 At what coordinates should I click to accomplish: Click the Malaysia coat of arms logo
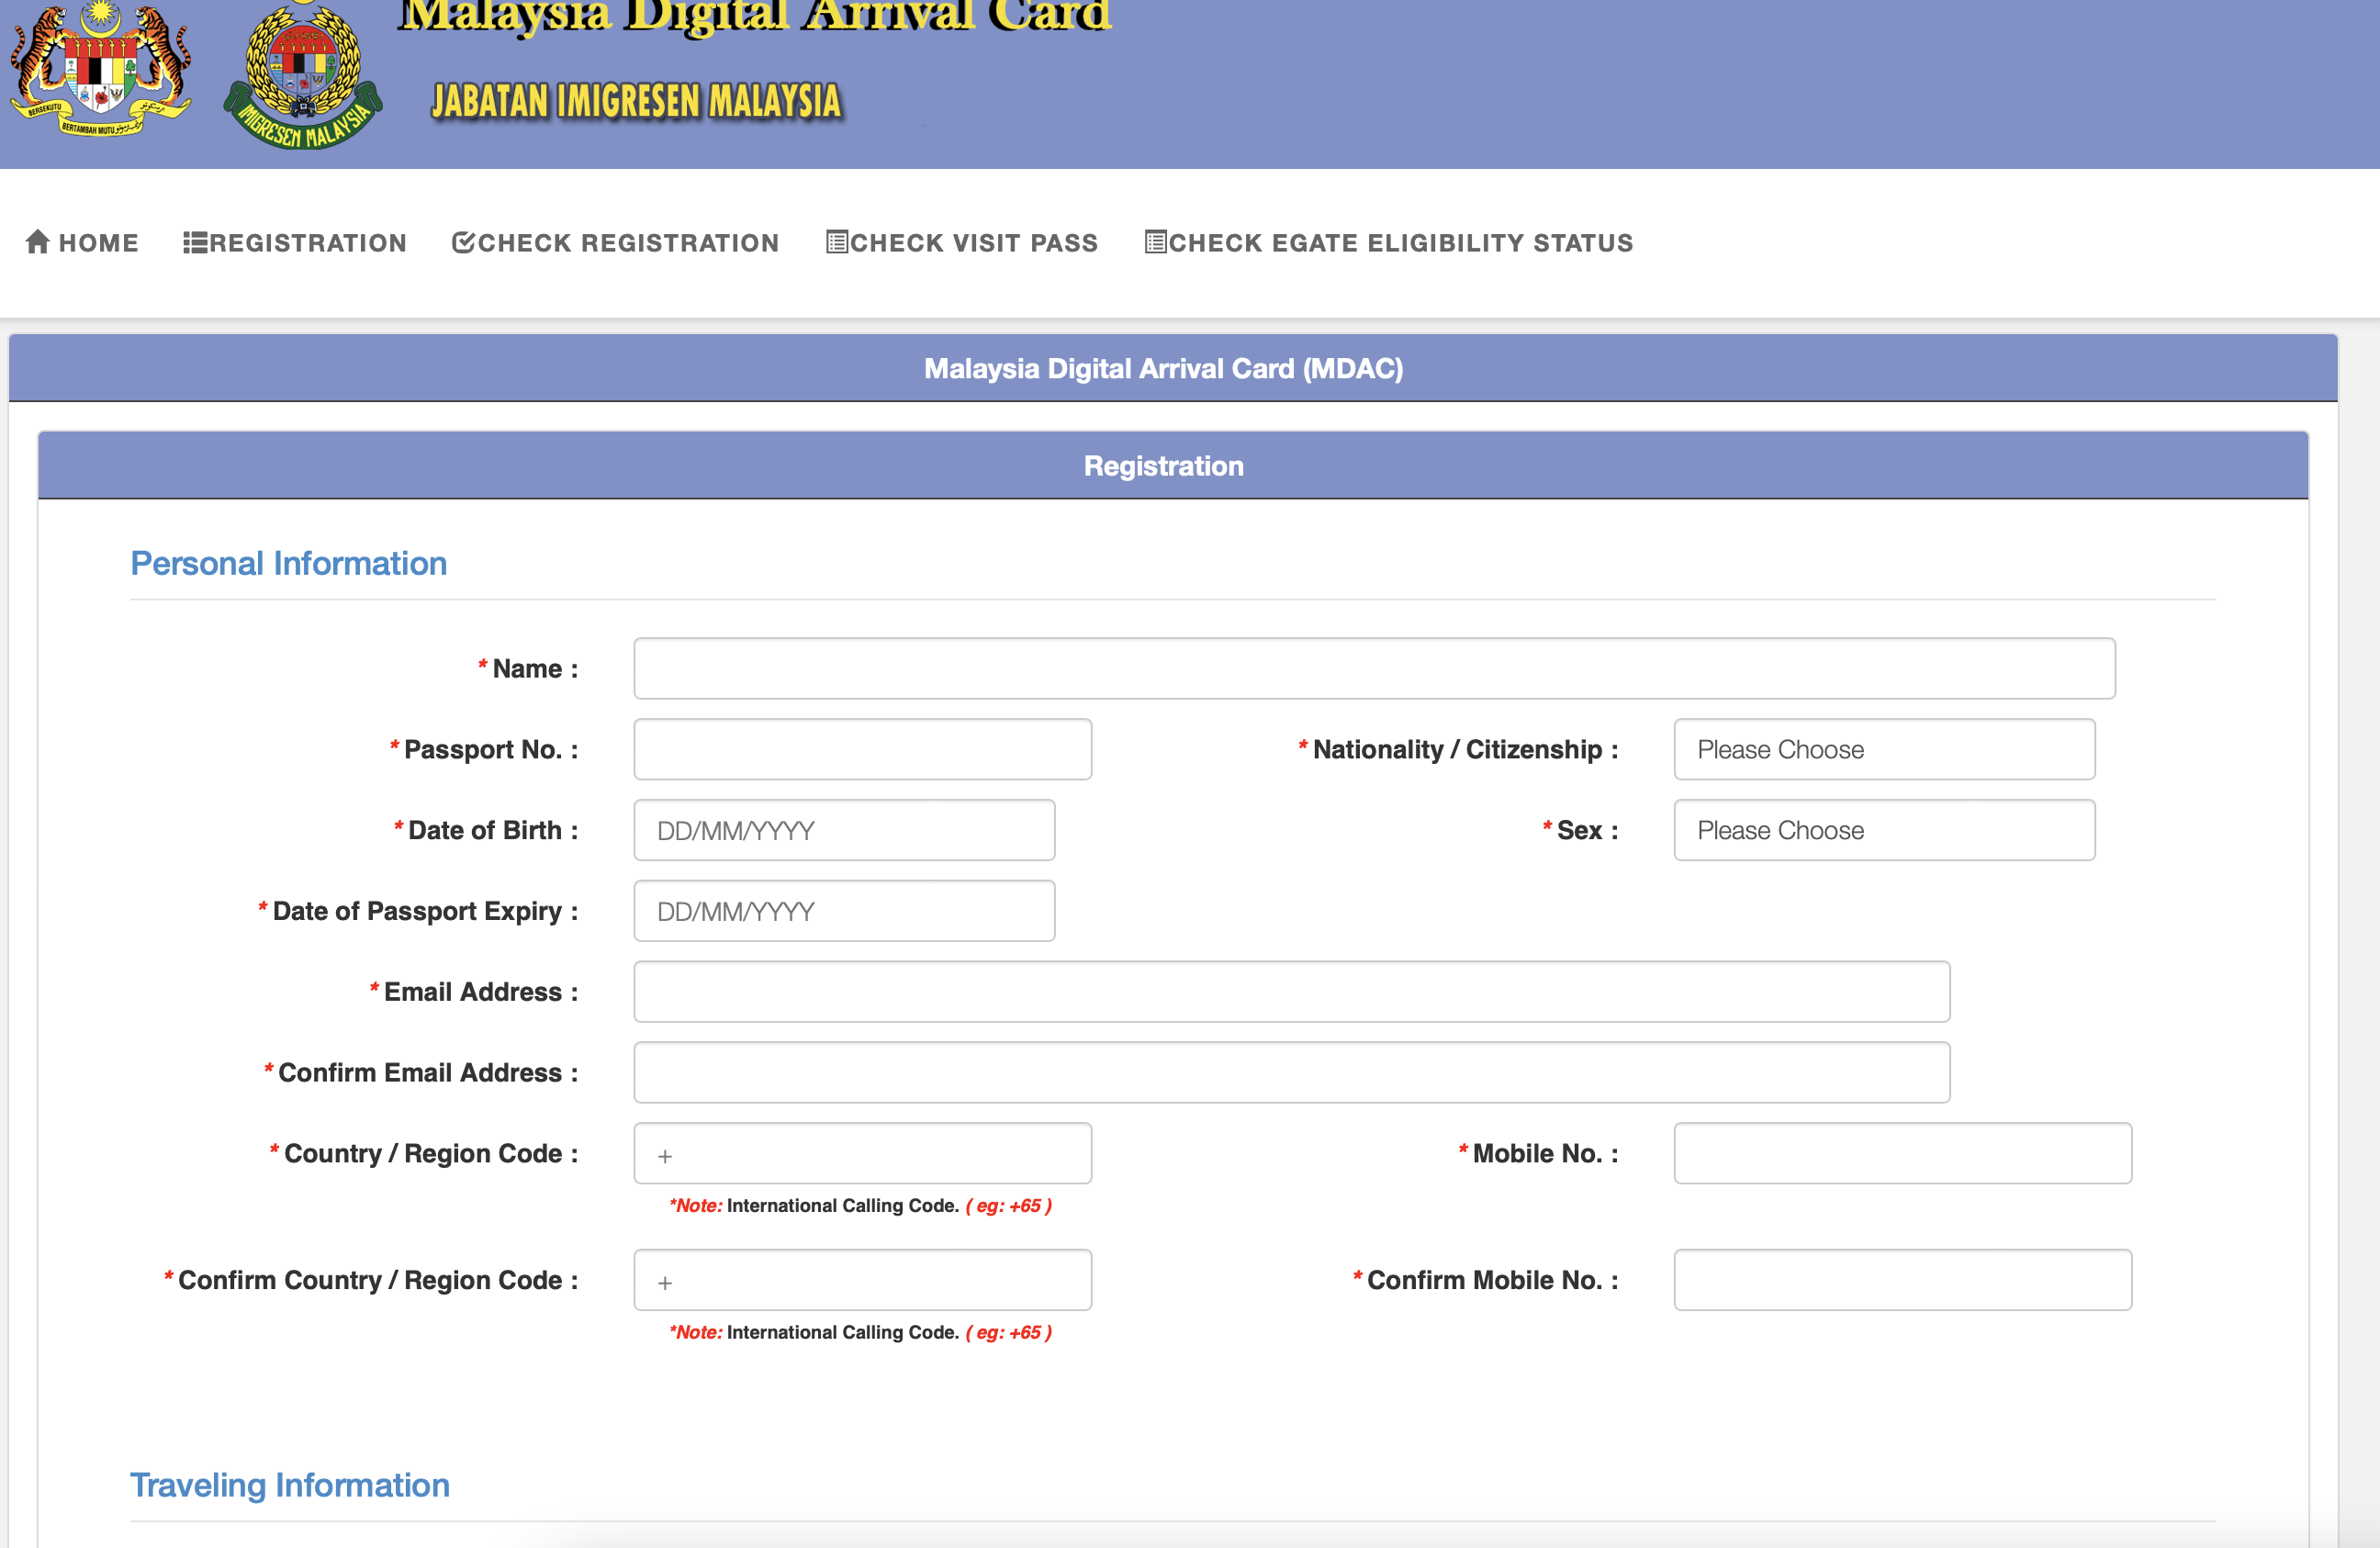pos(100,70)
